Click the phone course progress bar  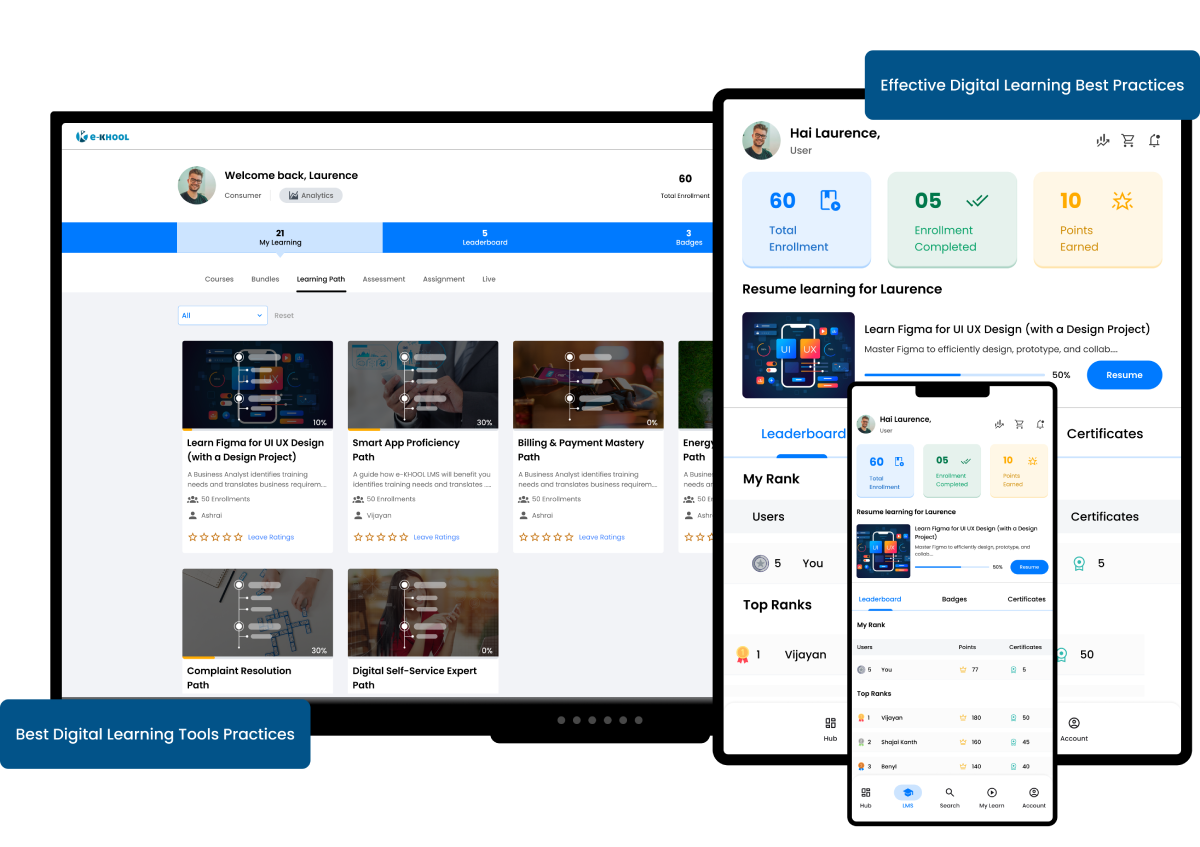tap(951, 567)
